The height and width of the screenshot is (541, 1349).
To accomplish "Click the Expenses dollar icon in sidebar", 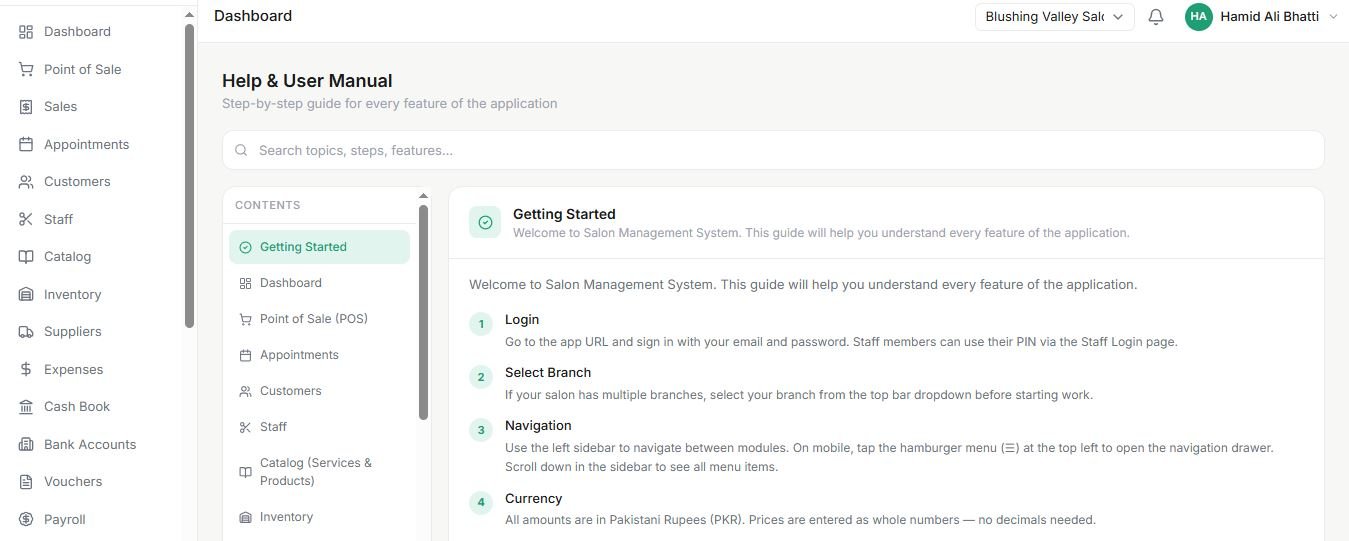I will point(26,369).
